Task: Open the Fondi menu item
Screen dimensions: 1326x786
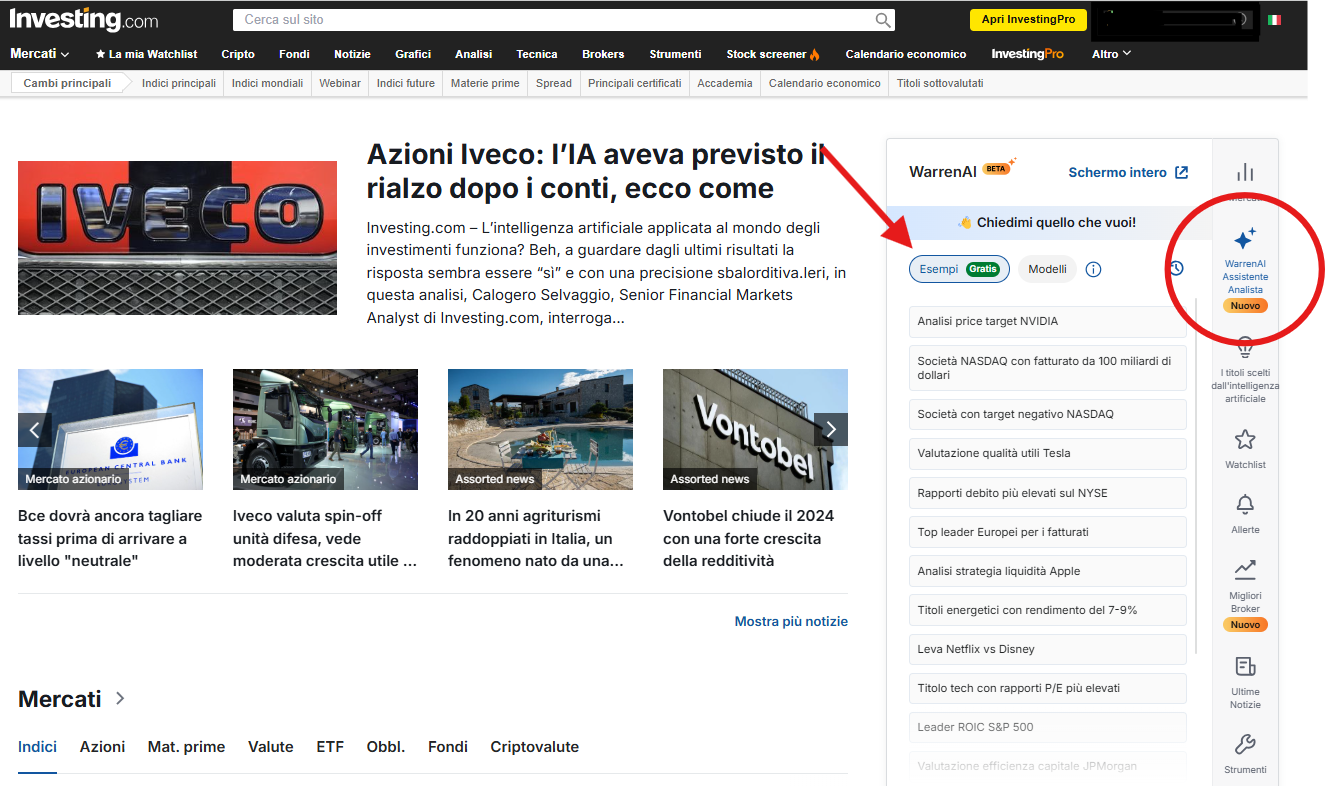Action: click(294, 54)
